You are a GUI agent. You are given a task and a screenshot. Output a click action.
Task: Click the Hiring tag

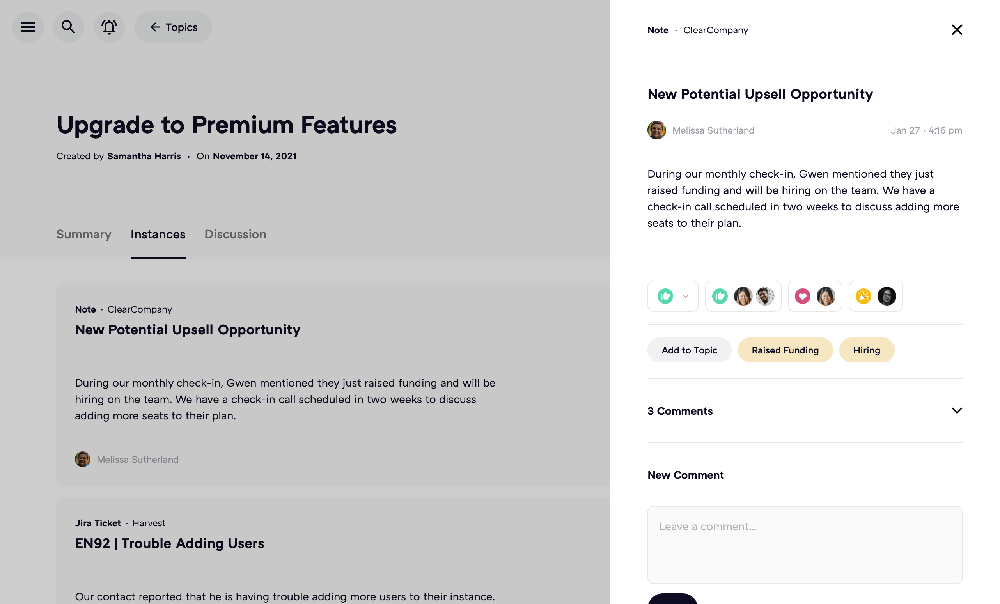(866, 350)
